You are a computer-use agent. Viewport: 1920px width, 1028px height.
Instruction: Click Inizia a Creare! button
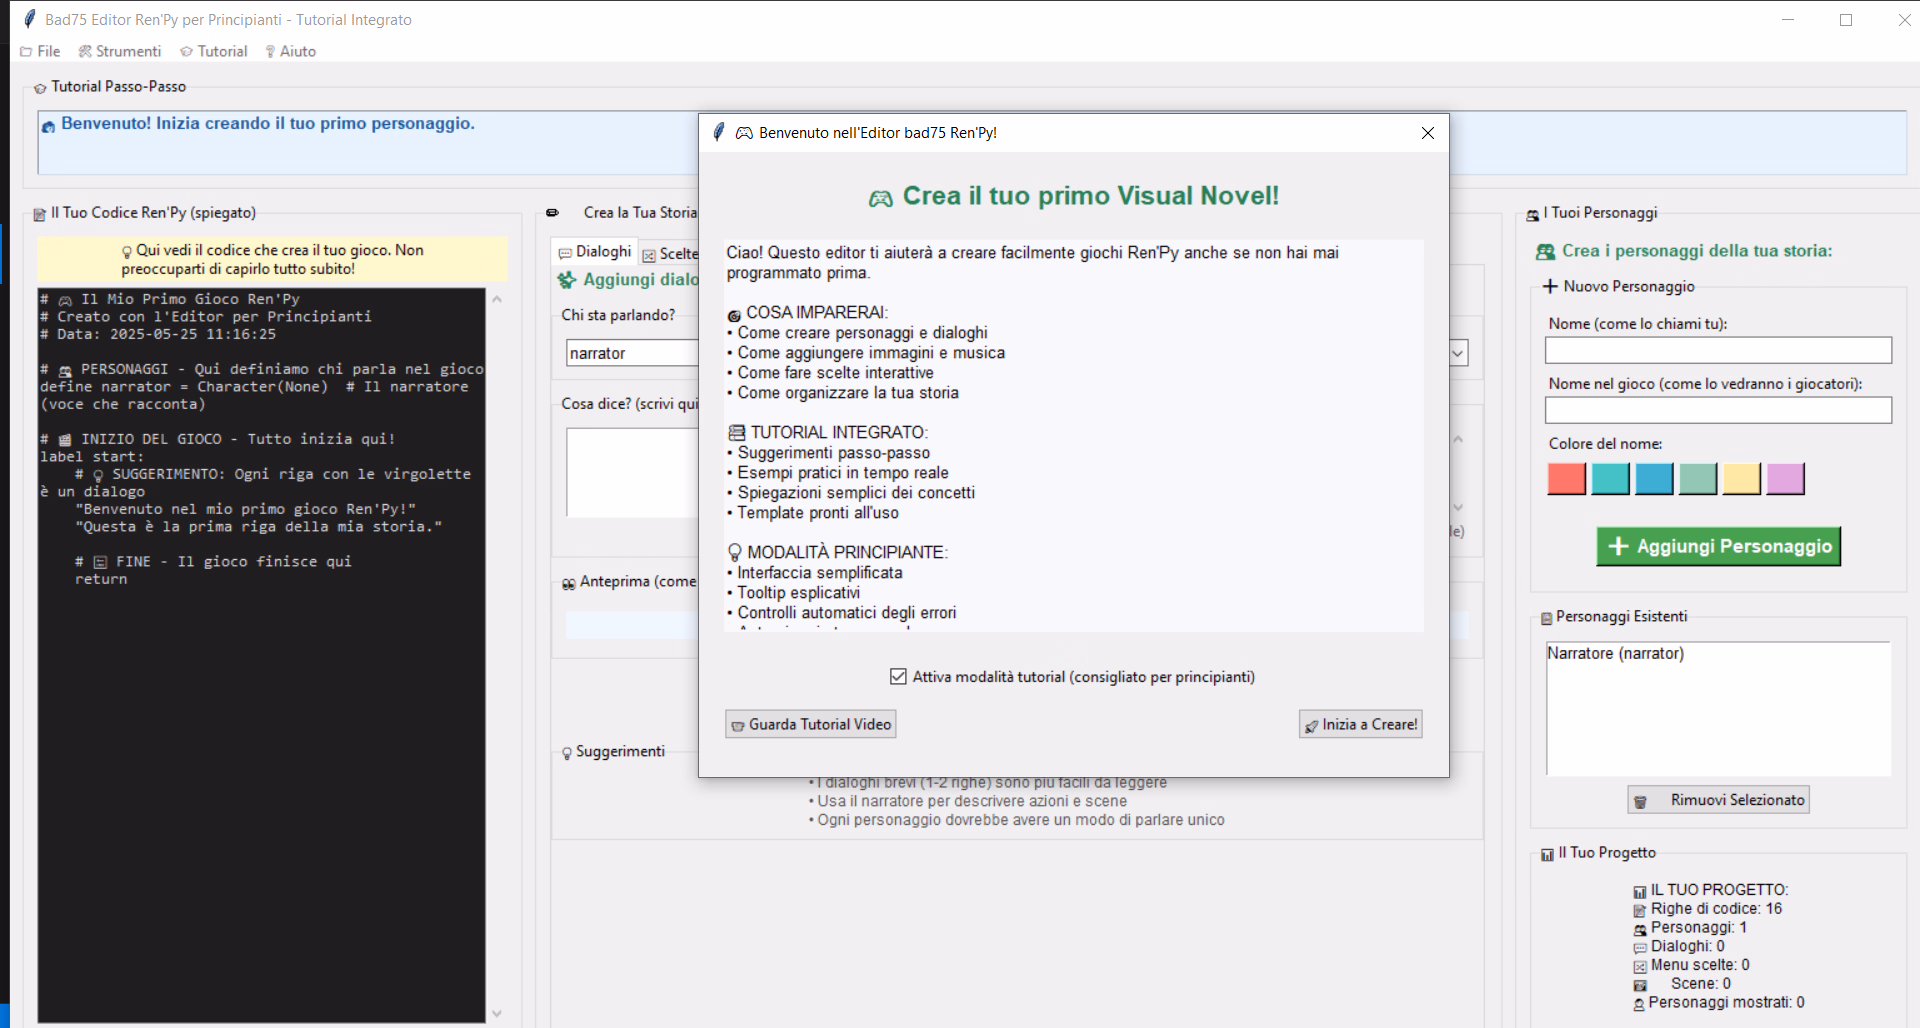pos(1360,724)
